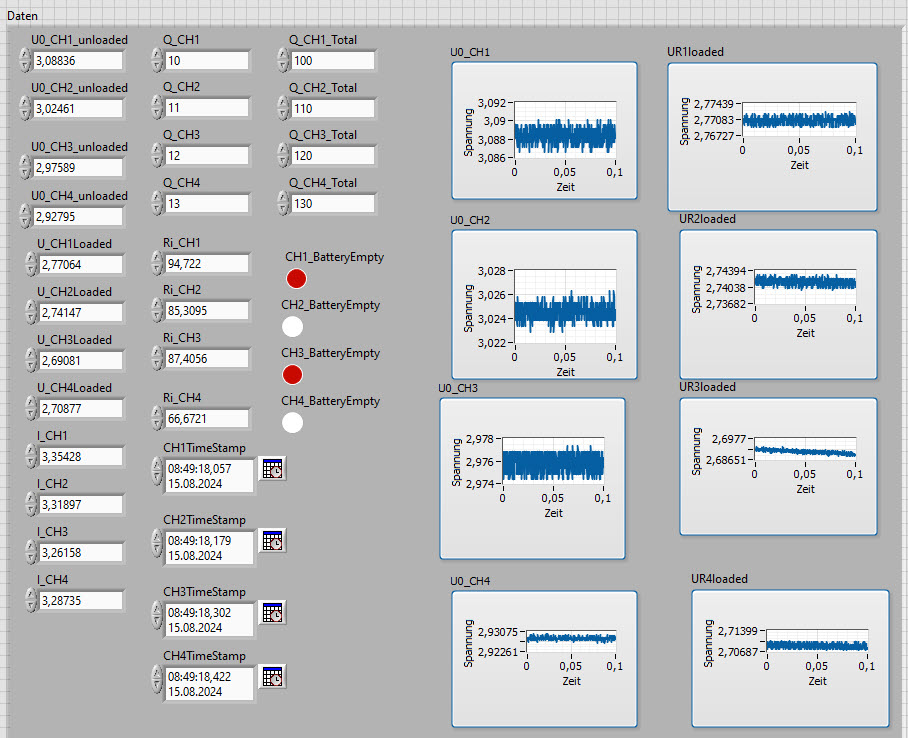Click the 2,93075 Y-axis value on U0_CH4
Screen dimensions: 908x738
(x=498, y=631)
